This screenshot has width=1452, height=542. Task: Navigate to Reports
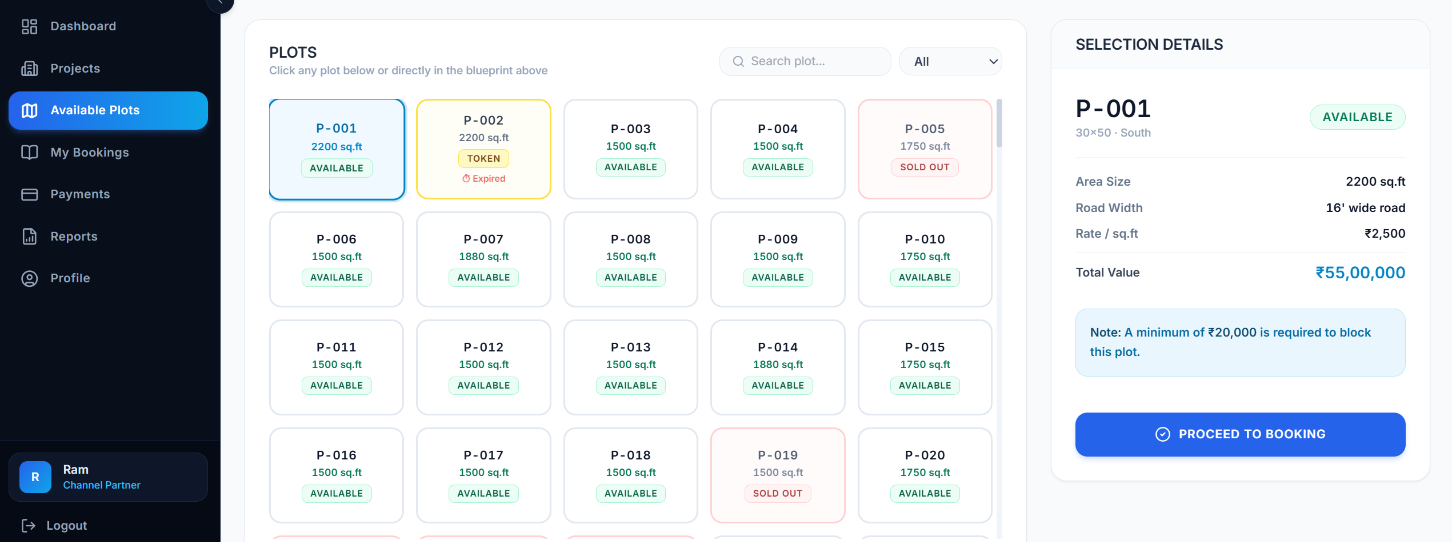(x=108, y=236)
